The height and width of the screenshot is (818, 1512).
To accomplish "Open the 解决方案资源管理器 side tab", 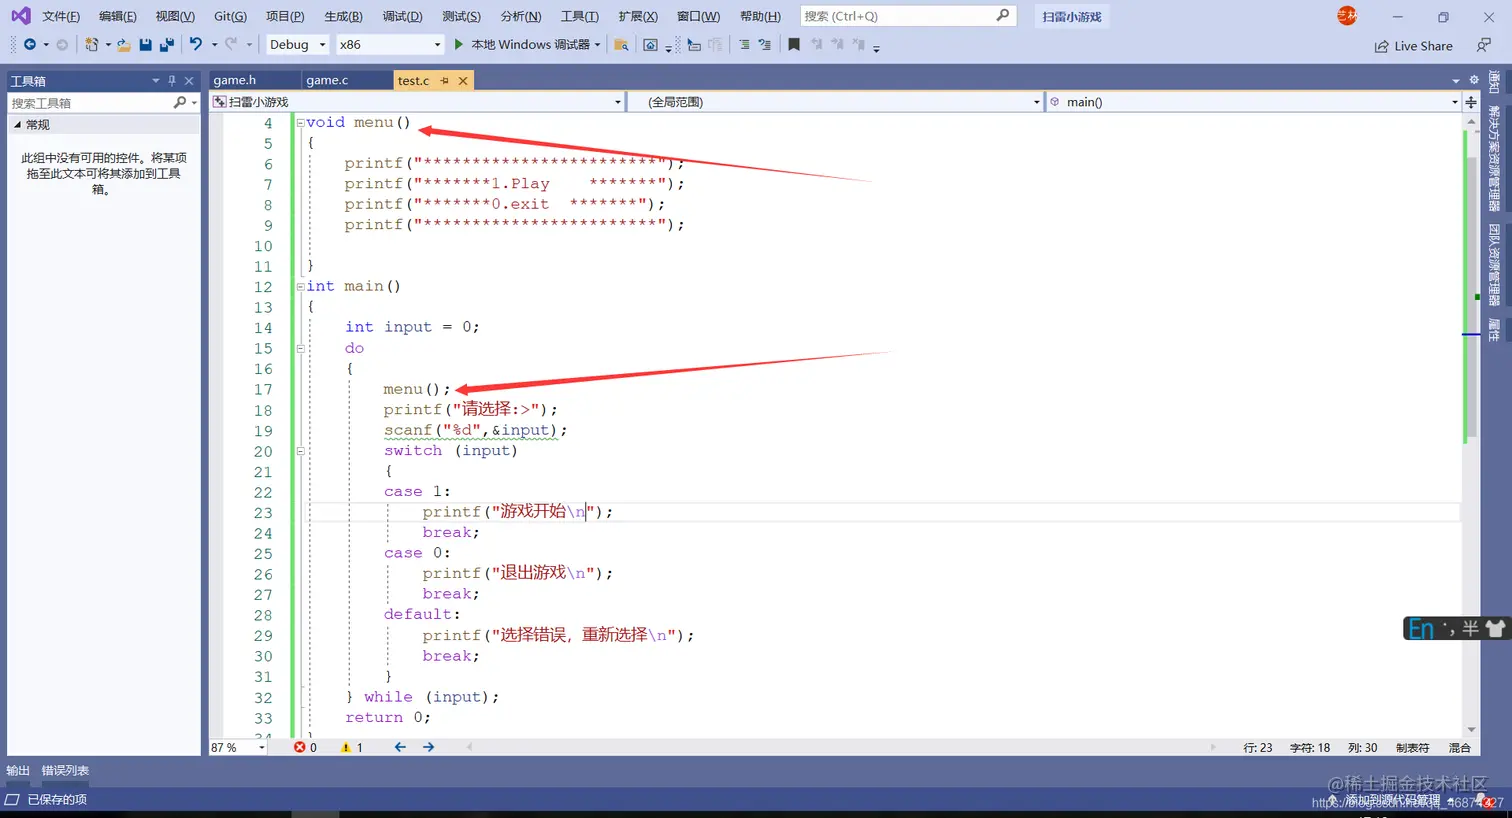I will 1494,158.
